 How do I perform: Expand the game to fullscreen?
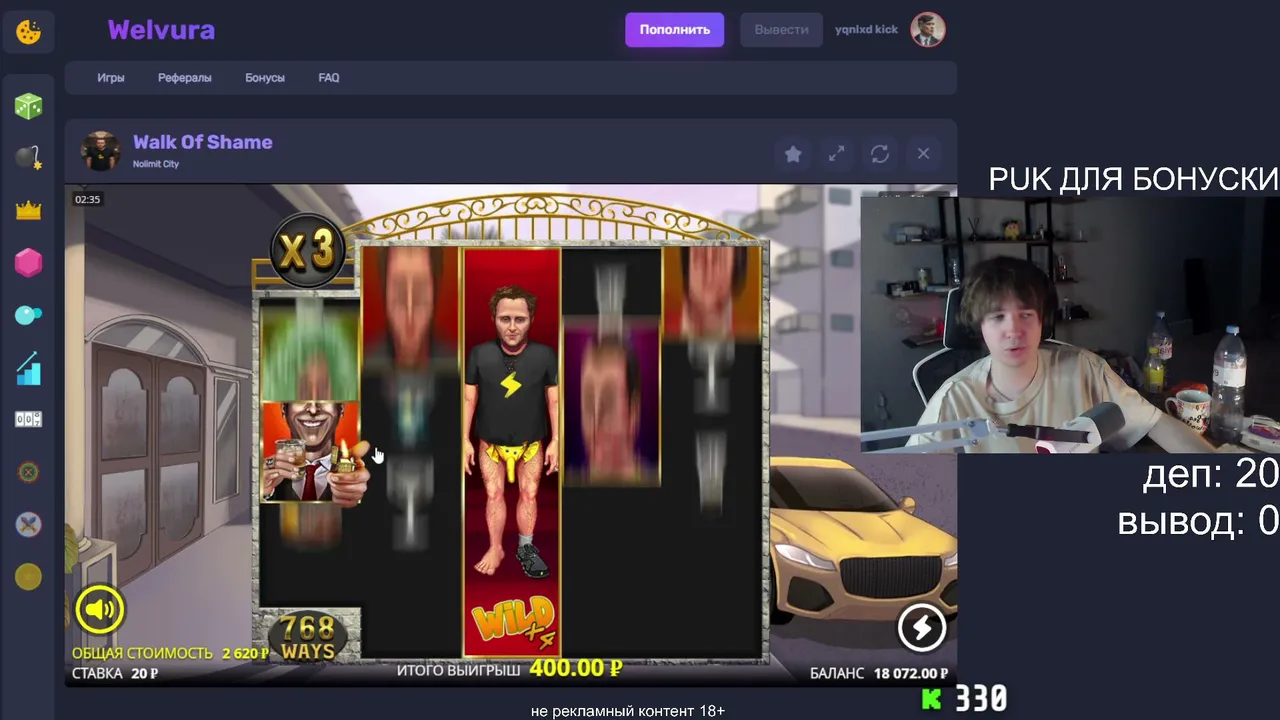837,154
